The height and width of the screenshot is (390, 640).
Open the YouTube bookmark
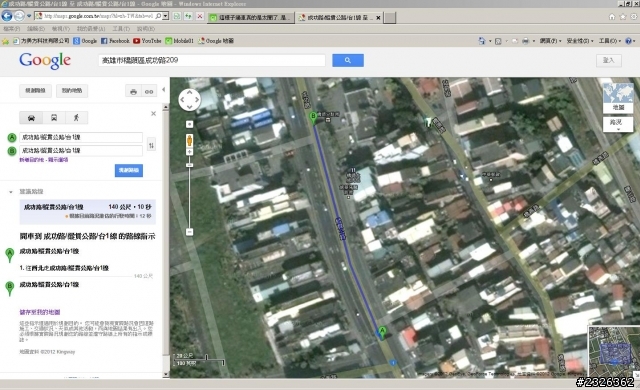[x=147, y=41]
